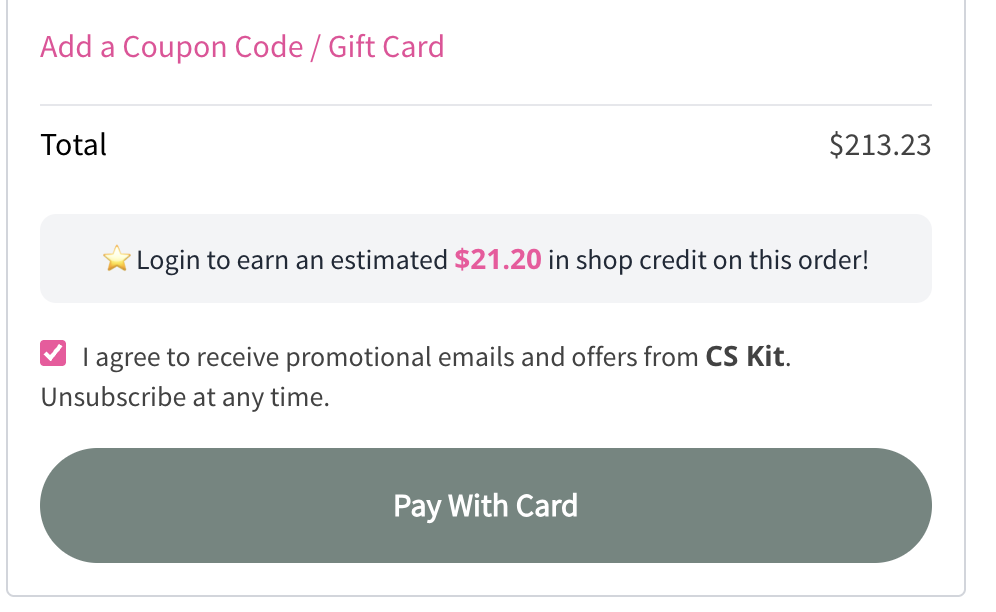The width and height of the screenshot is (996, 612).
Task: Uncheck the promotional emails checkbox
Action: 53,354
